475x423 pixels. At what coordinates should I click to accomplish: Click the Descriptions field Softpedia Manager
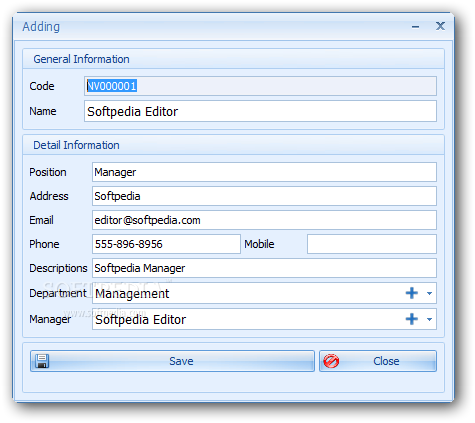click(264, 268)
